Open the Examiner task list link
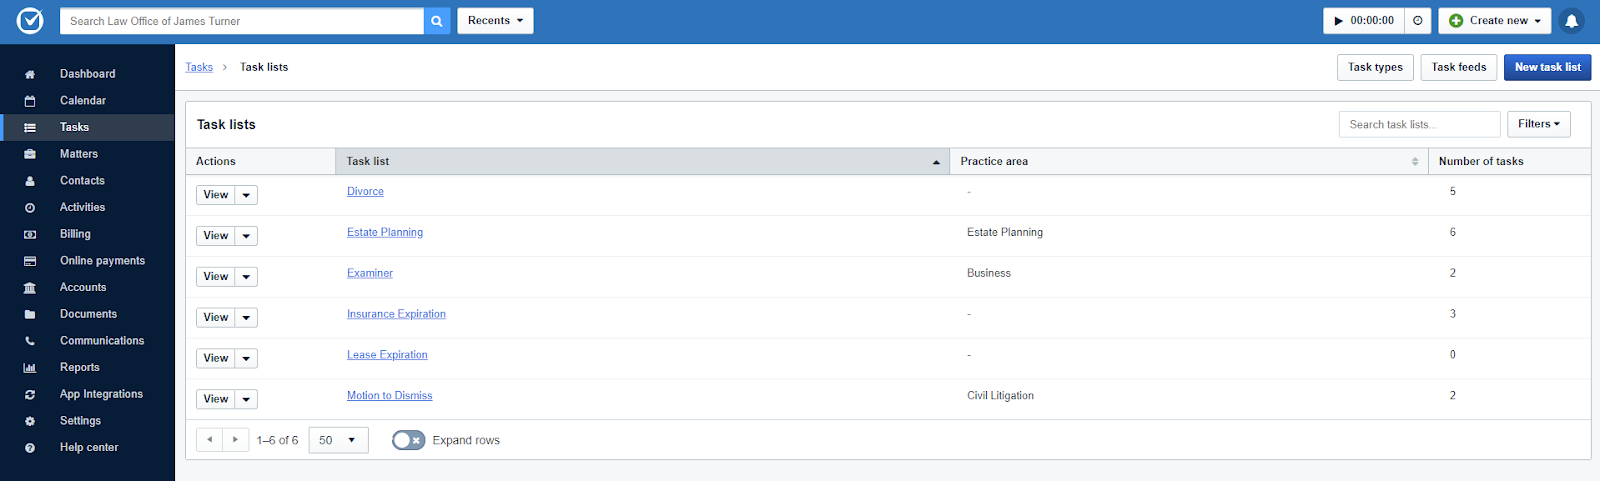 370,273
